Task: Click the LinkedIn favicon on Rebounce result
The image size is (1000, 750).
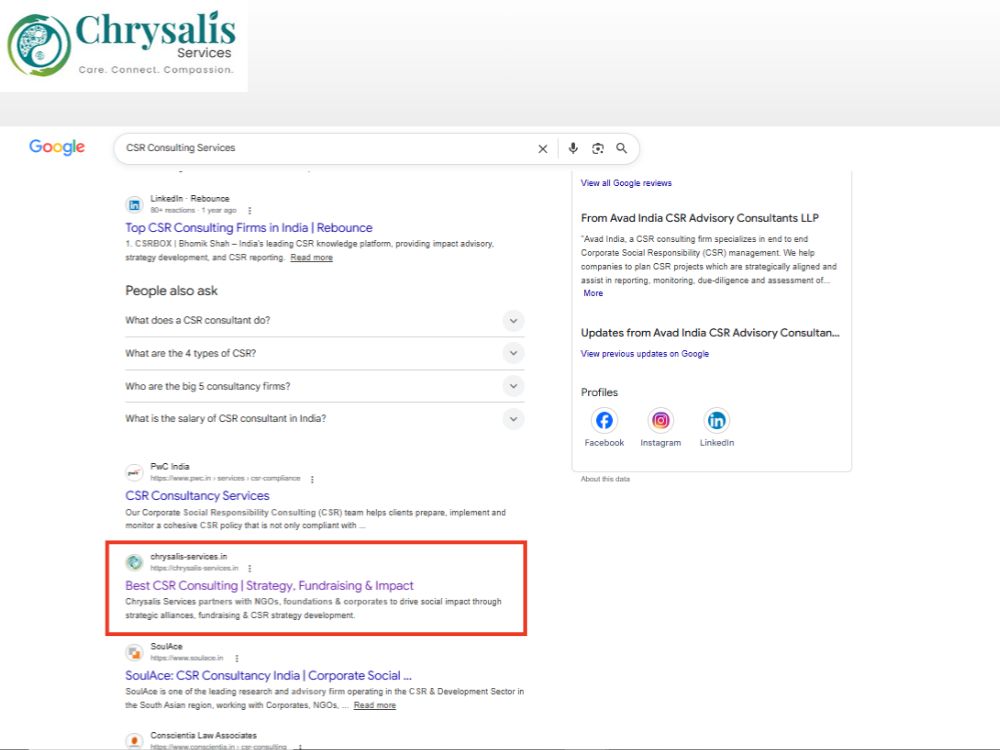Action: coord(134,205)
